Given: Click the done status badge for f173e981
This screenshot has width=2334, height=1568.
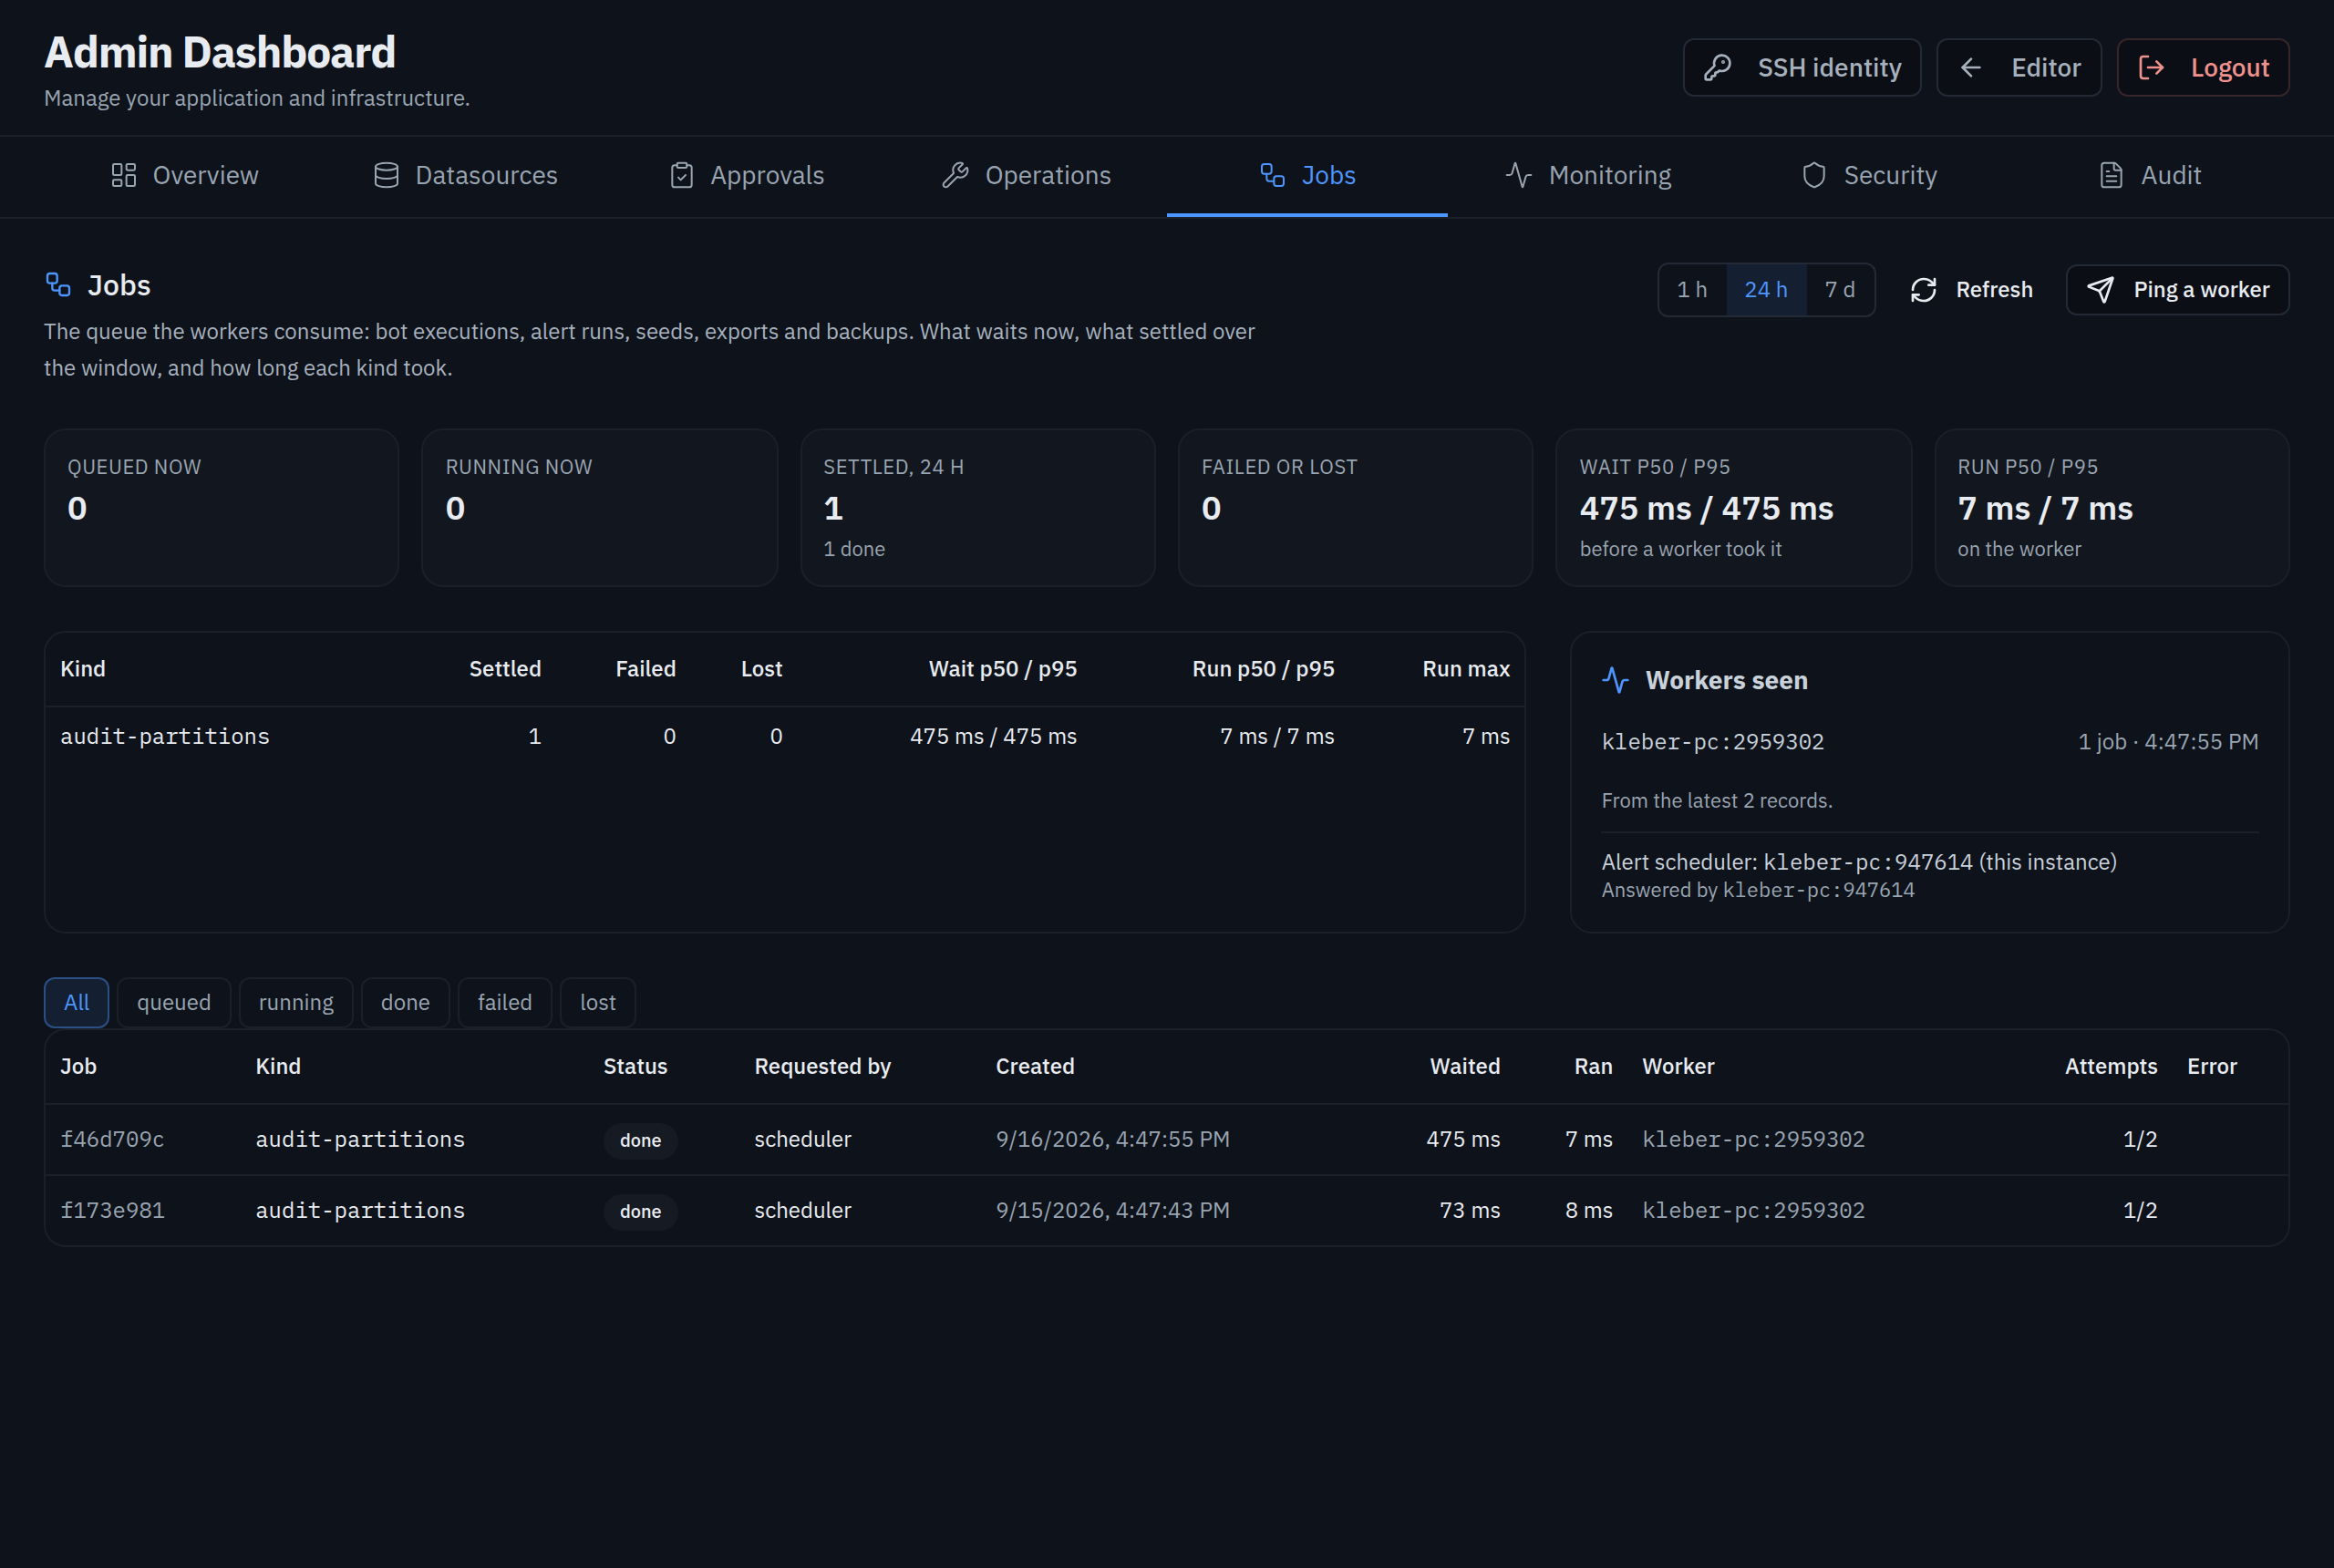Looking at the screenshot, I should 640,1211.
